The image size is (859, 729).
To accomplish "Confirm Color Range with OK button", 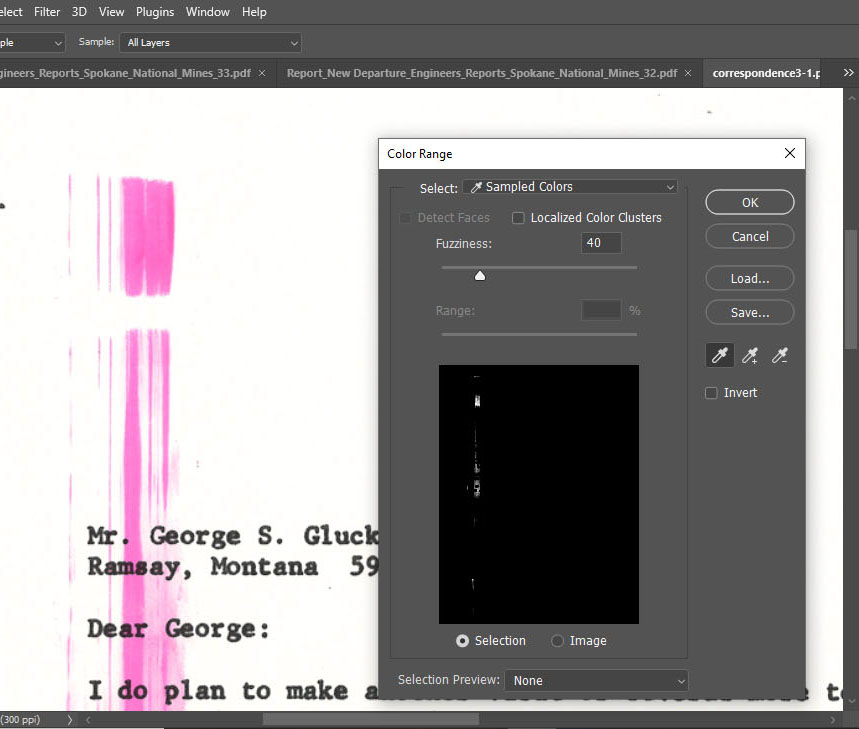I will tap(749, 202).
